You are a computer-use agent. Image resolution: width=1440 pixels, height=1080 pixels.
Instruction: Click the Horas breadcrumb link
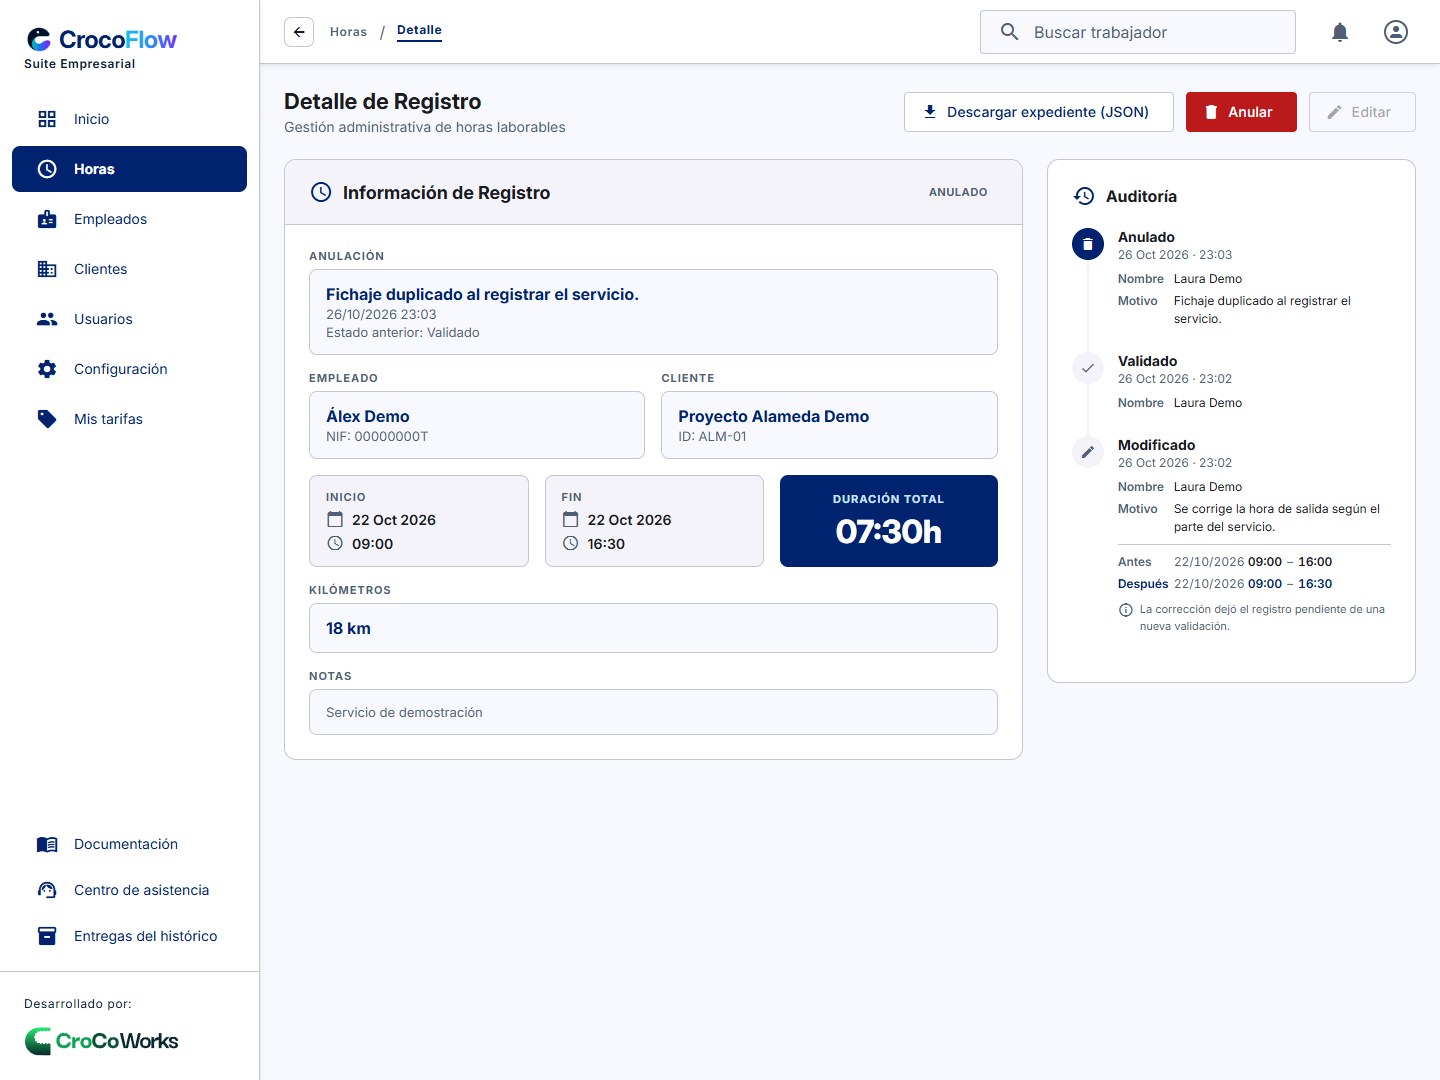[348, 32]
